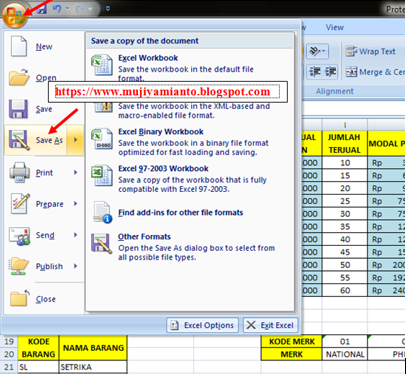Screen dimensions: 407x382
Task: Choose Open from the Office menu
Action: click(44, 78)
